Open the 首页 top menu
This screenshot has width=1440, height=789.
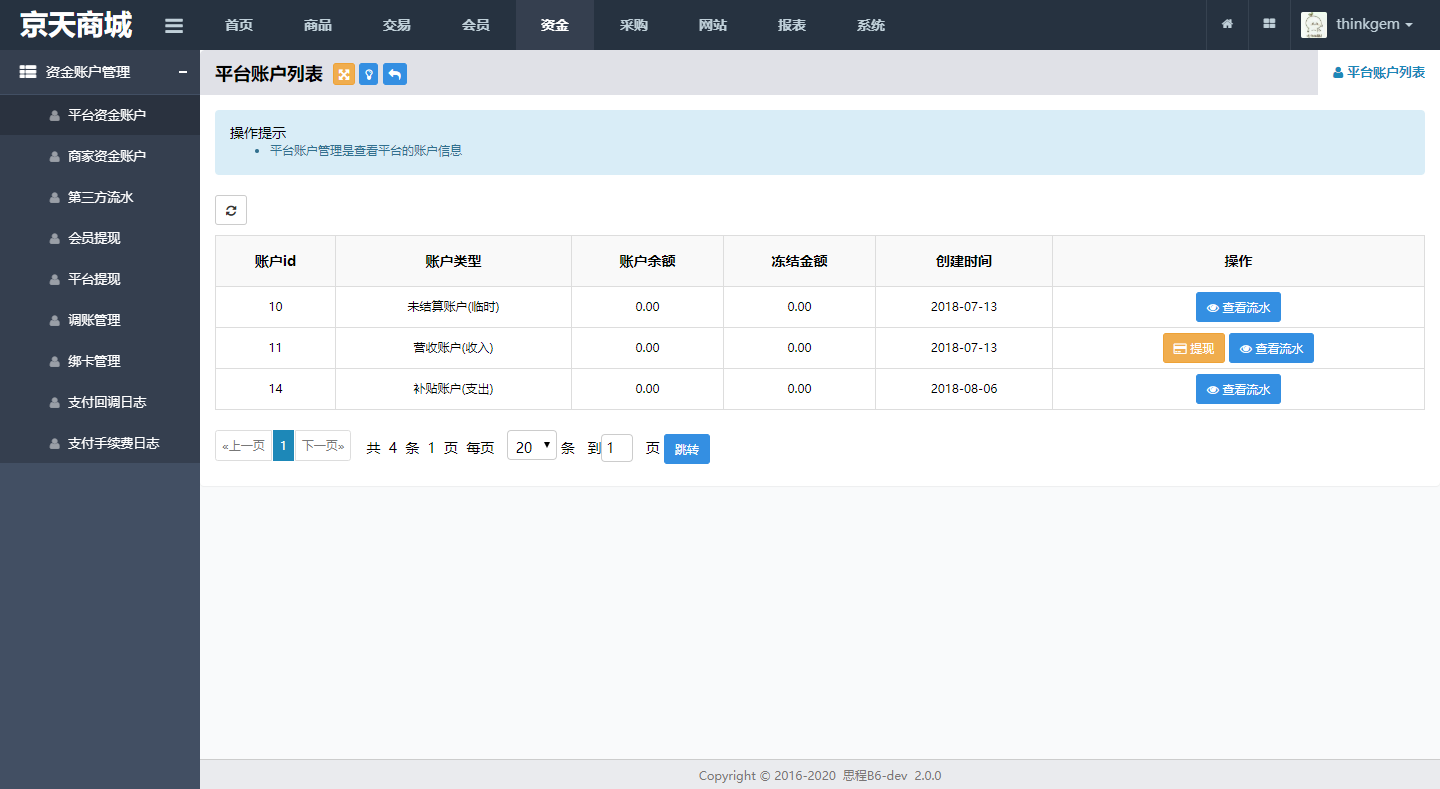tap(239, 25)
